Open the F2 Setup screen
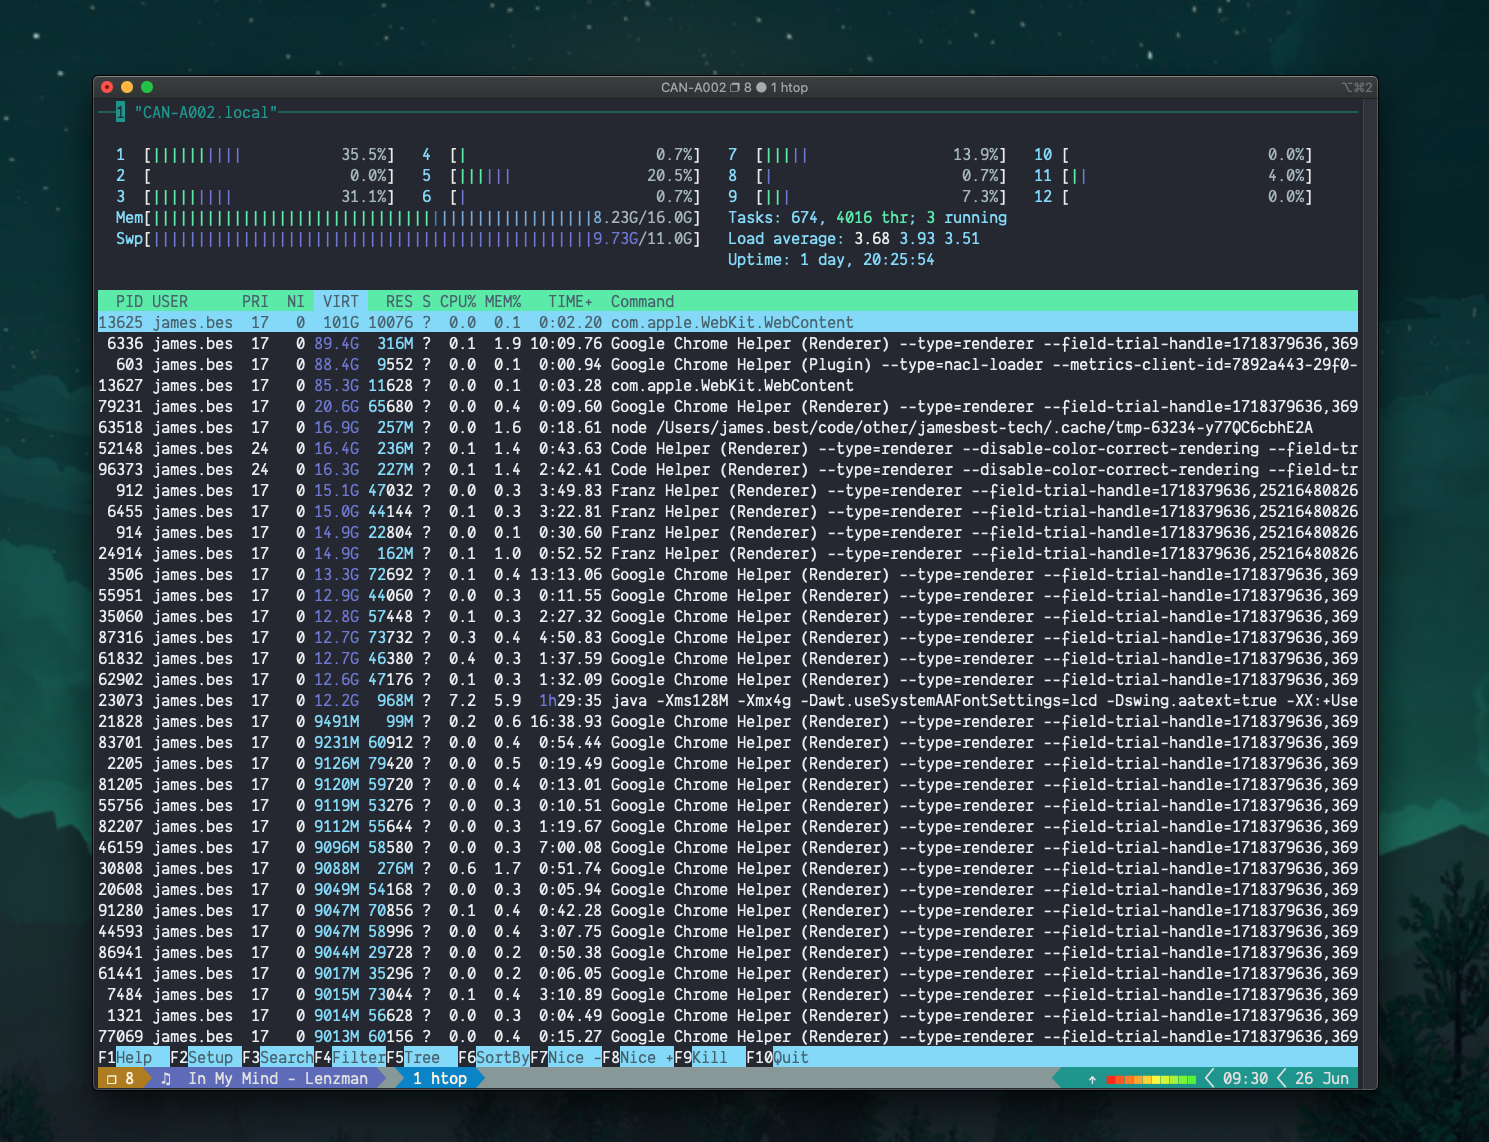 [204, 1057]
